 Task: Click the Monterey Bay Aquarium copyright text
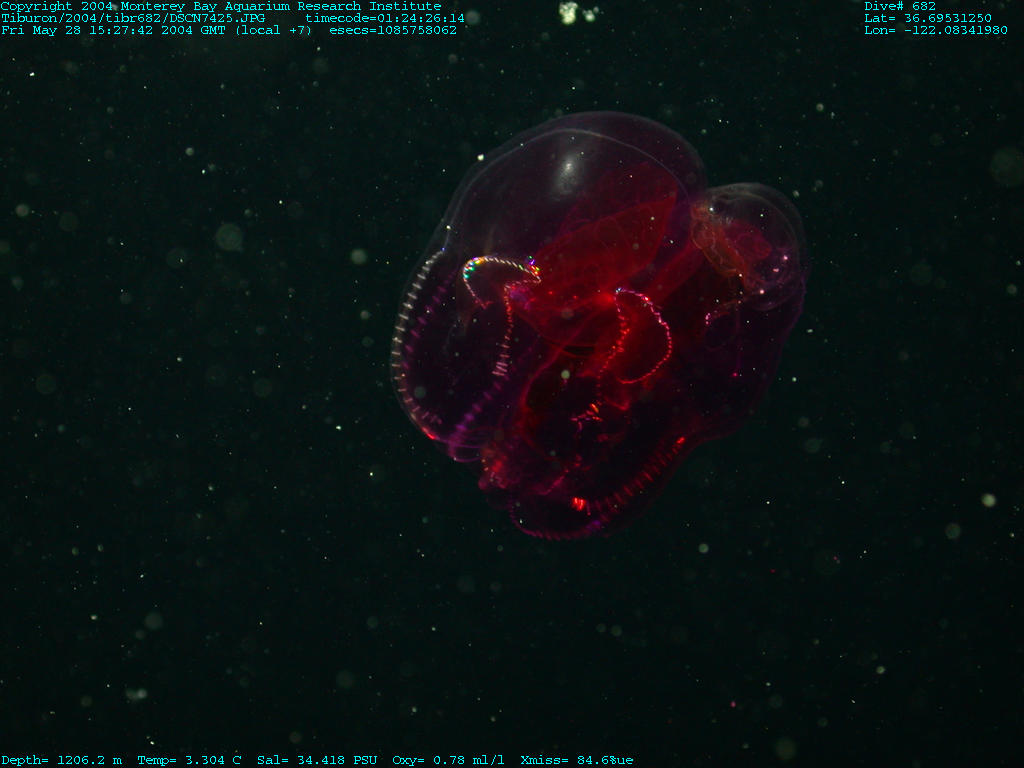pyautogui.click(x=220, y=6)
